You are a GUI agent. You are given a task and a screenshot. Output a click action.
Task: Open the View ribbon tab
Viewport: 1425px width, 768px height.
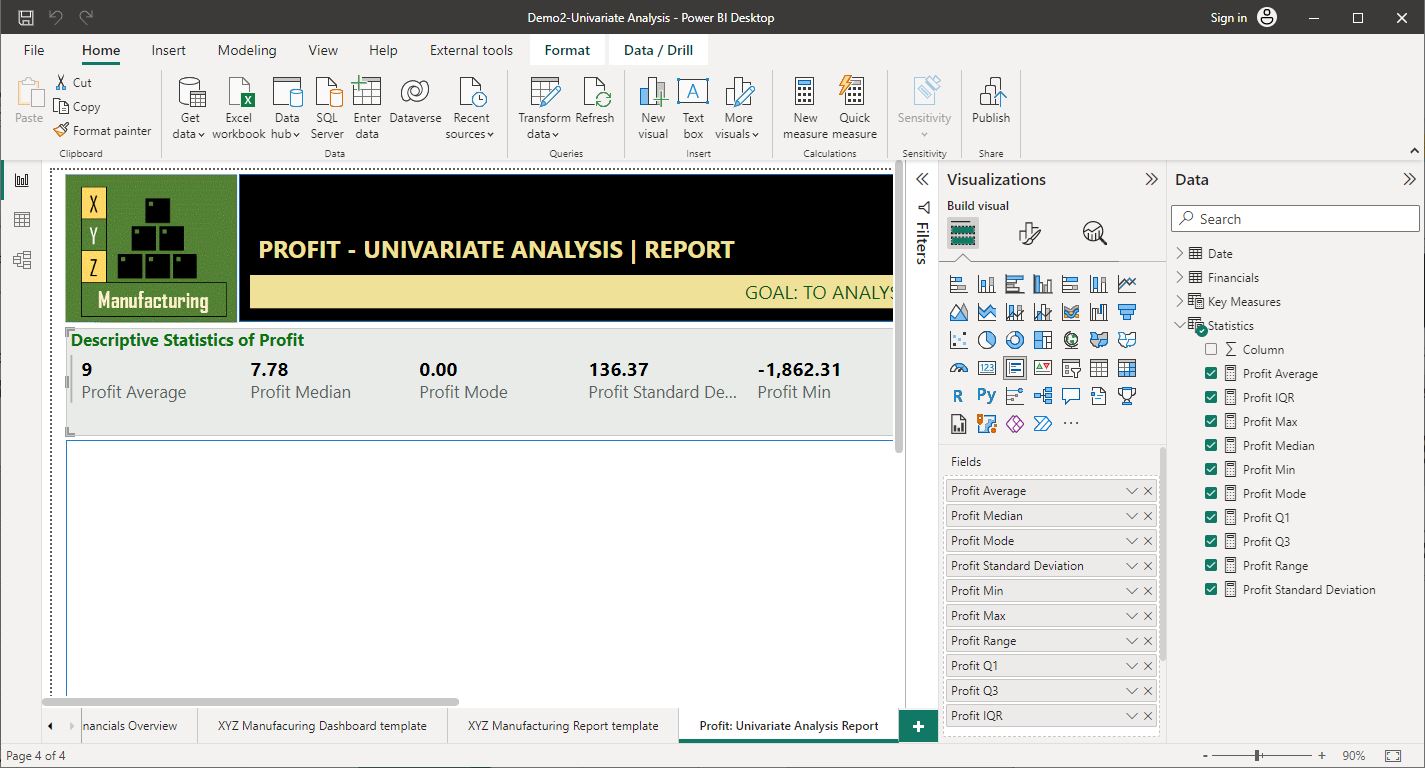coord(323,50)
